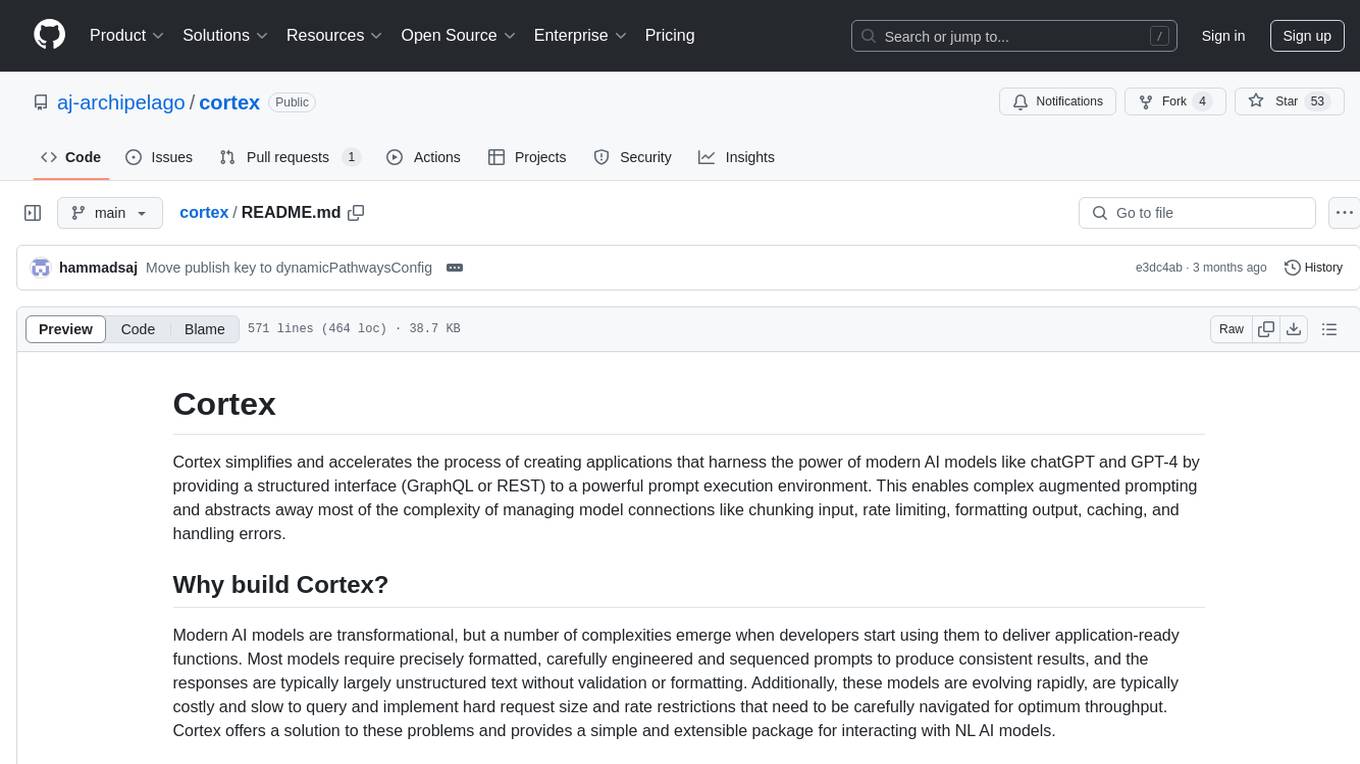
Task: Open the GitHub home logo
Action: click(x=49, y=35)
